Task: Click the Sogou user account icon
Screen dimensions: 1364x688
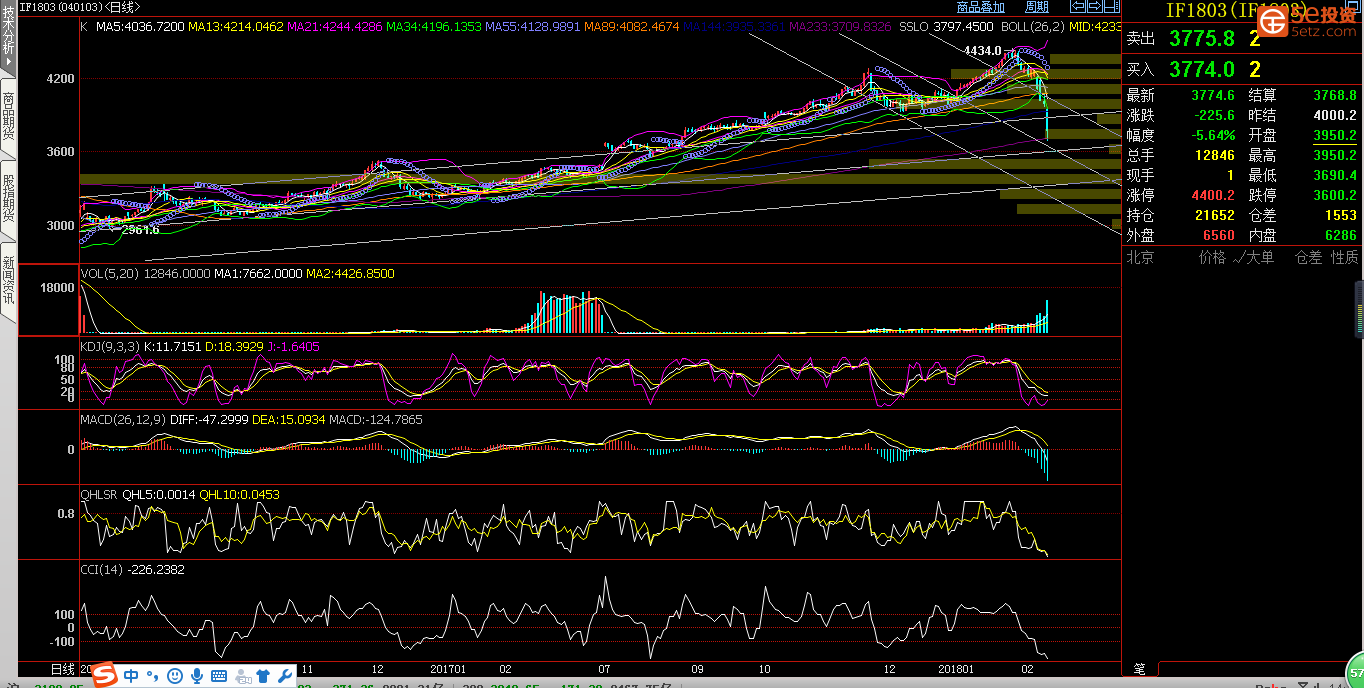Action: [x=242, y=677]
